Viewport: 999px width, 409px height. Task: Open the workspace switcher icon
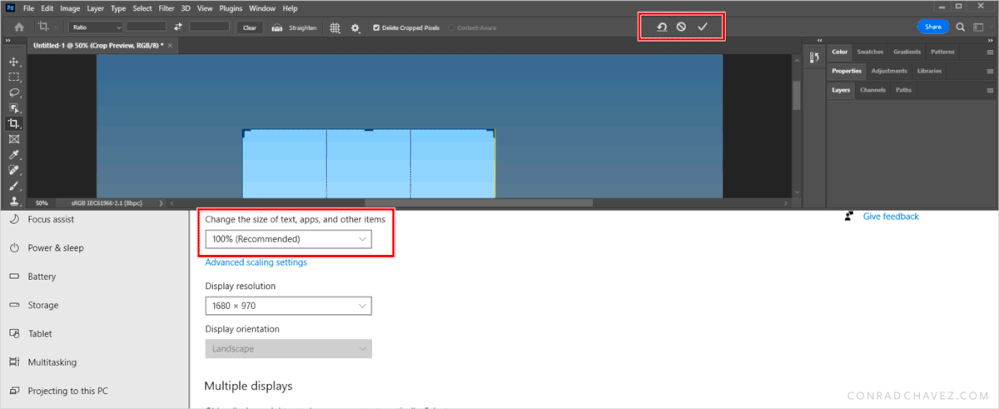(979, 27)
